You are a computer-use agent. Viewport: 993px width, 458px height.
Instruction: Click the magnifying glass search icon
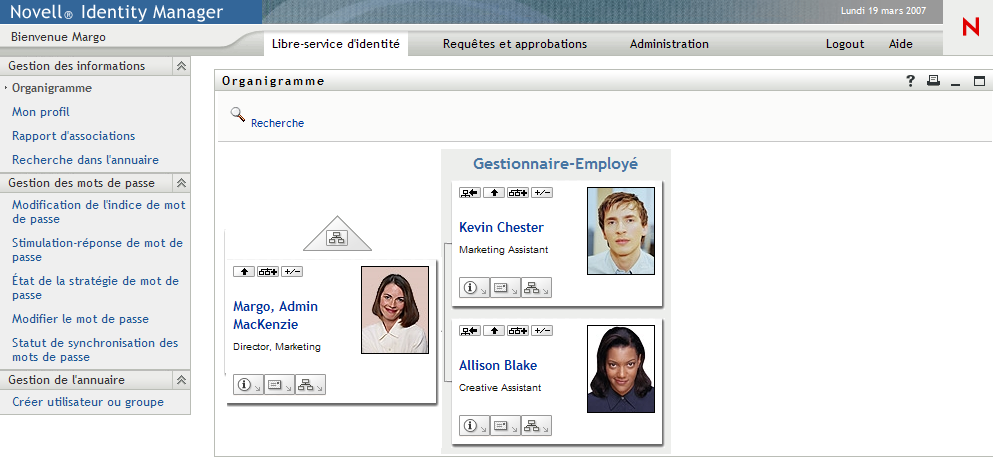point(238,114)
